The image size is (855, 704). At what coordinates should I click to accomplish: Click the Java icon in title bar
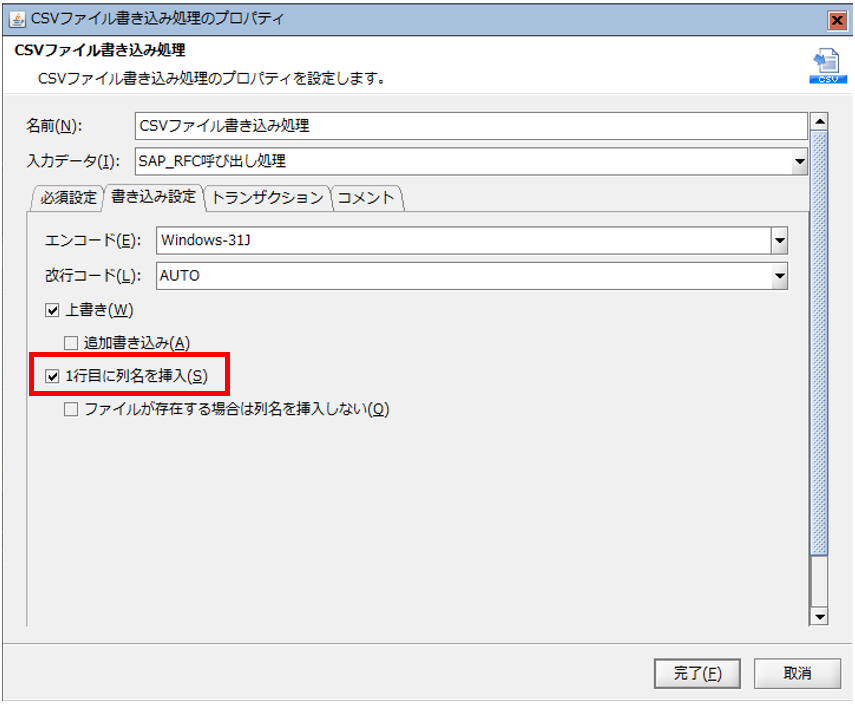click(x=17, y=21)
